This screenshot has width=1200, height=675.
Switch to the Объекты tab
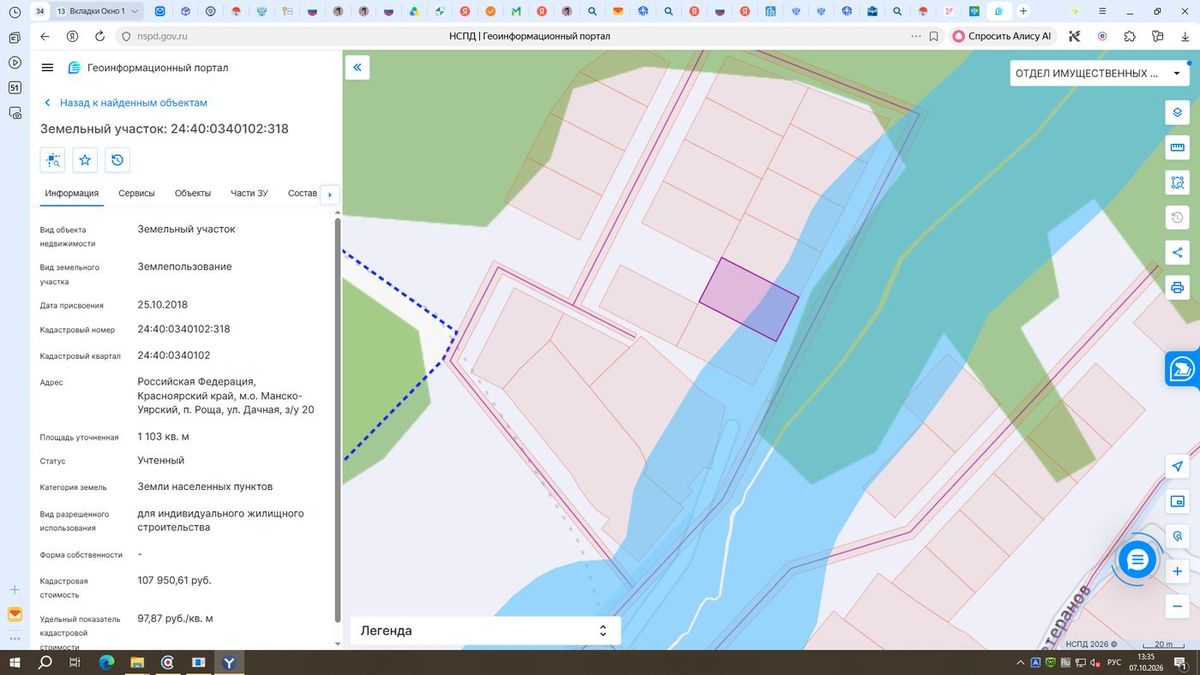pos(193,193)
